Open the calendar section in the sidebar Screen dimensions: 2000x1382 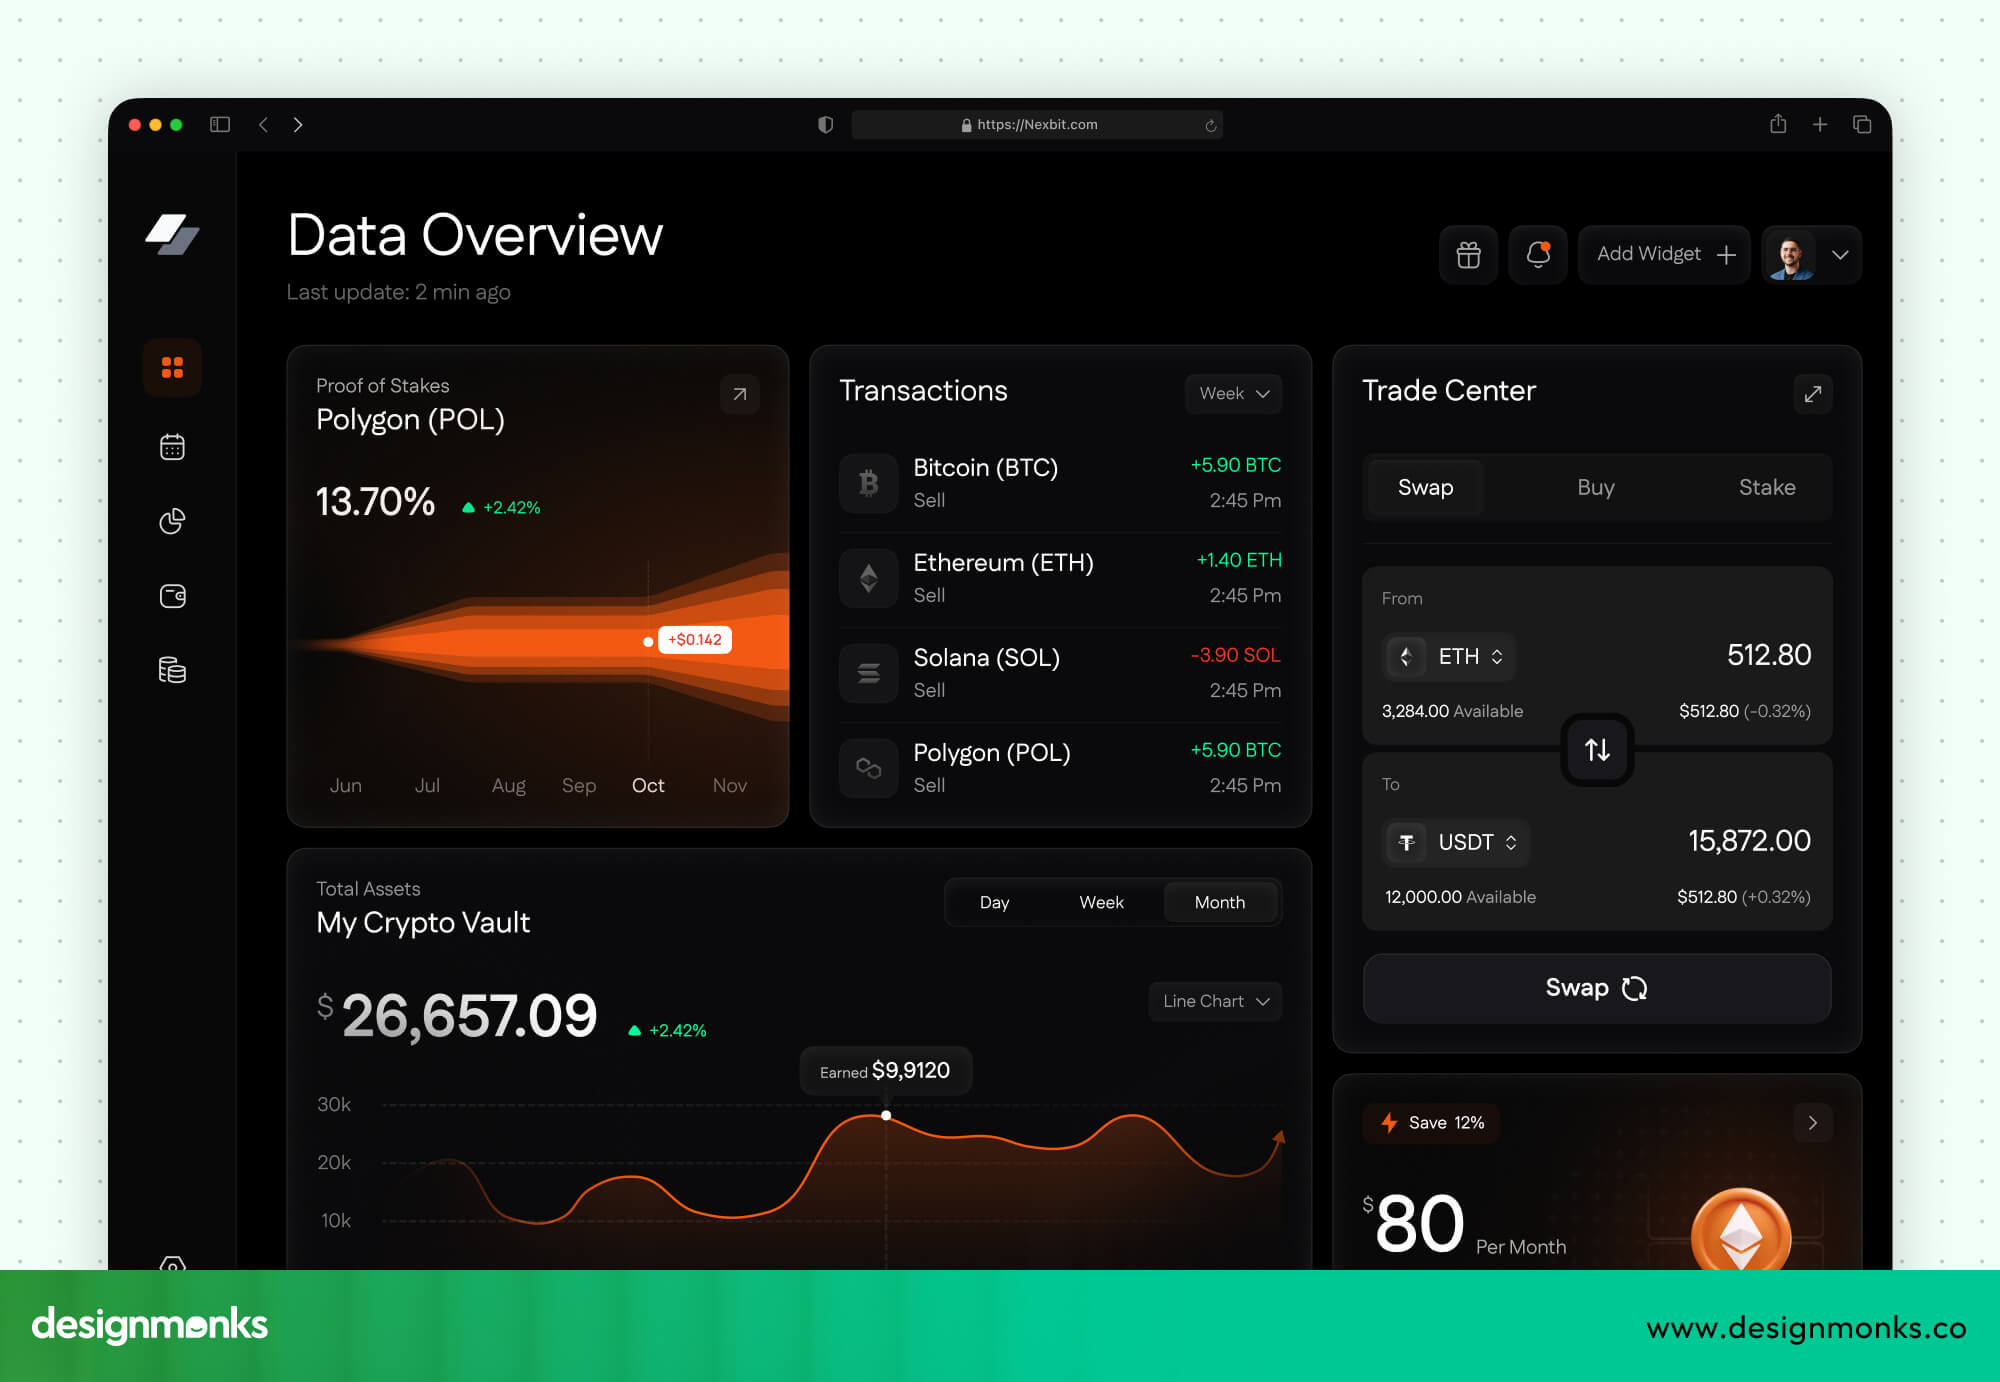[172, 446]
